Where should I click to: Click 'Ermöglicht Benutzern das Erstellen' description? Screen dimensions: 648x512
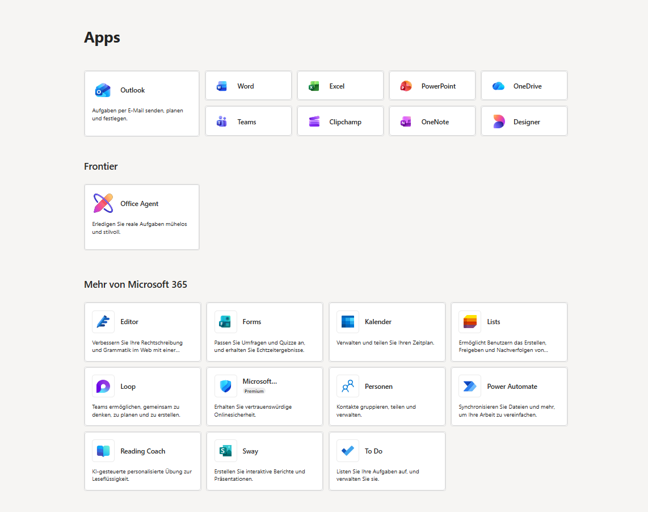503,346
